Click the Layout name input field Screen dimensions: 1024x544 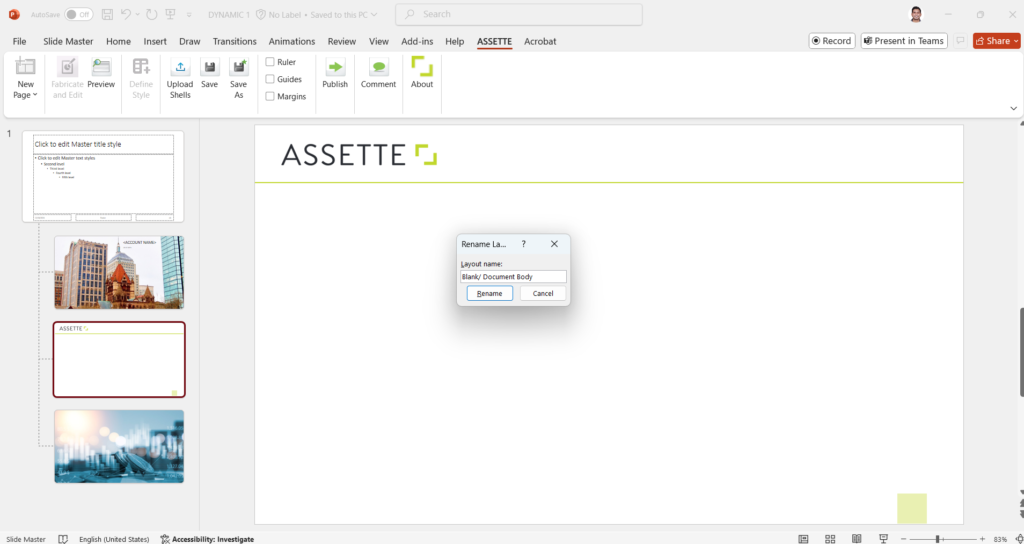[513, 276]
